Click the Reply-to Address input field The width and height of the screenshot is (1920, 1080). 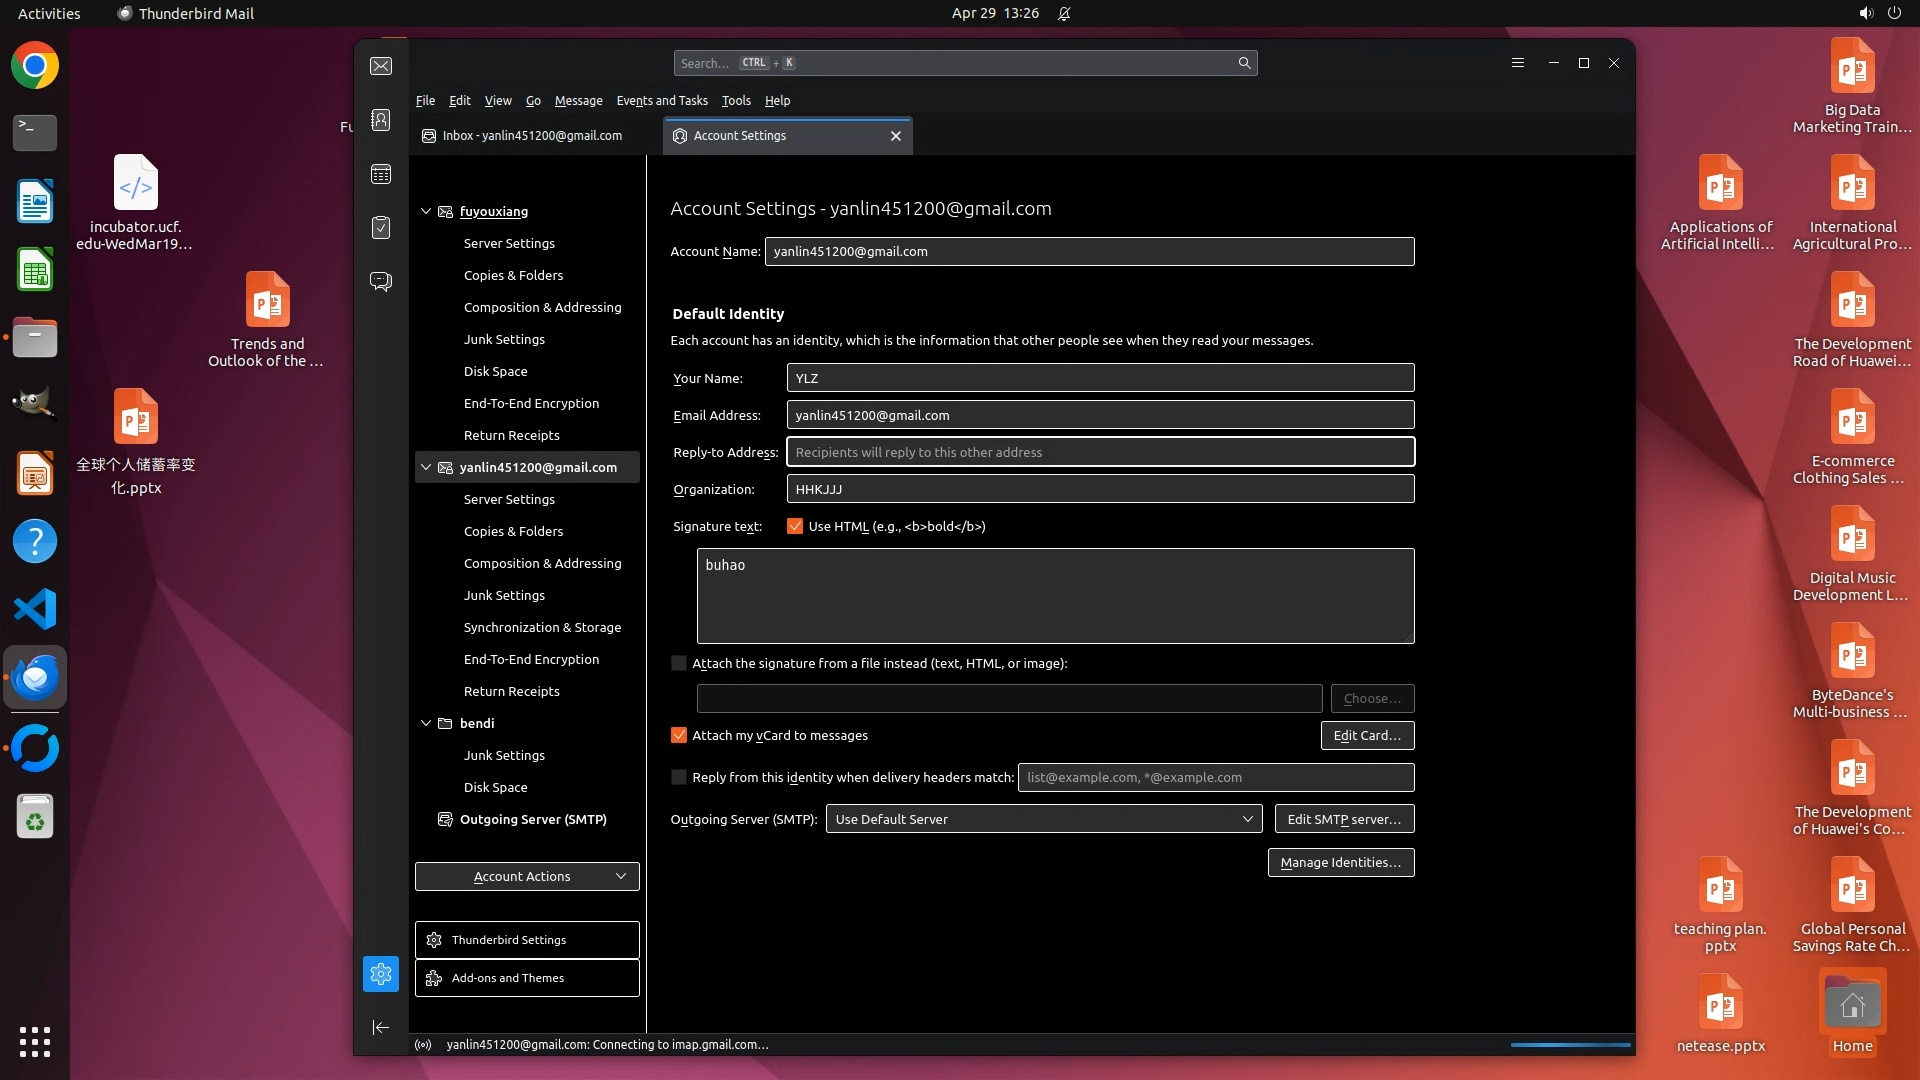pyautogui.click(x=1100, y=452)
